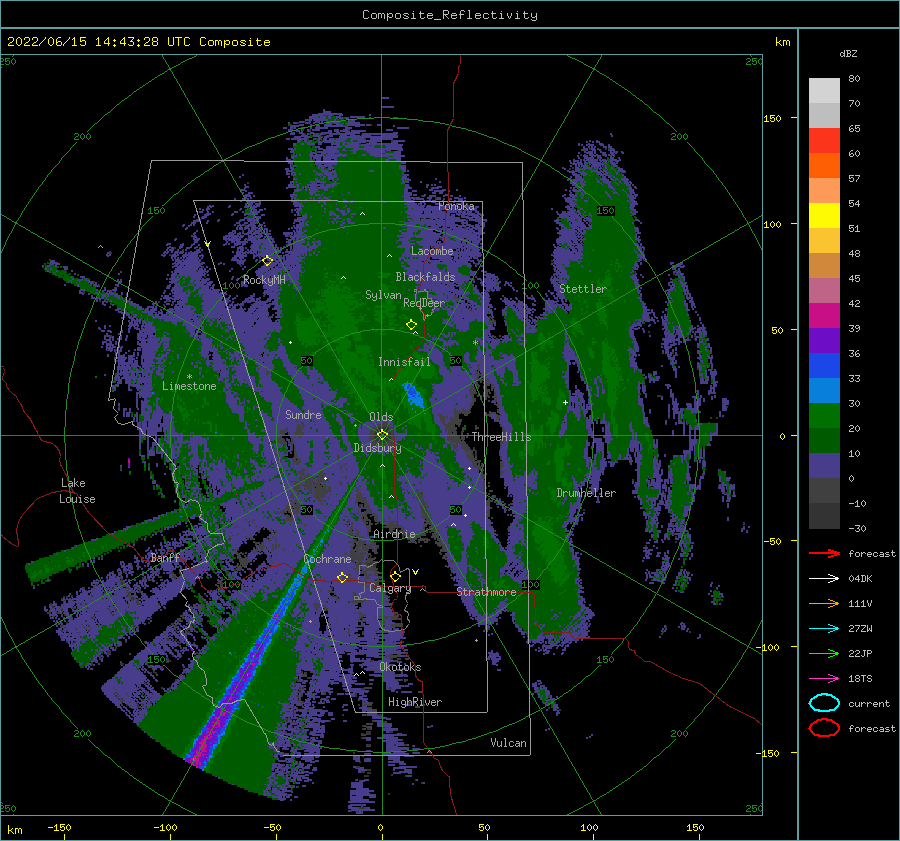Image resolution: width=900 pixels, height=841 pixels.
Task: Click the magenta beam spike end southwest
Action: pyautogui.click(x=196, y=758)
